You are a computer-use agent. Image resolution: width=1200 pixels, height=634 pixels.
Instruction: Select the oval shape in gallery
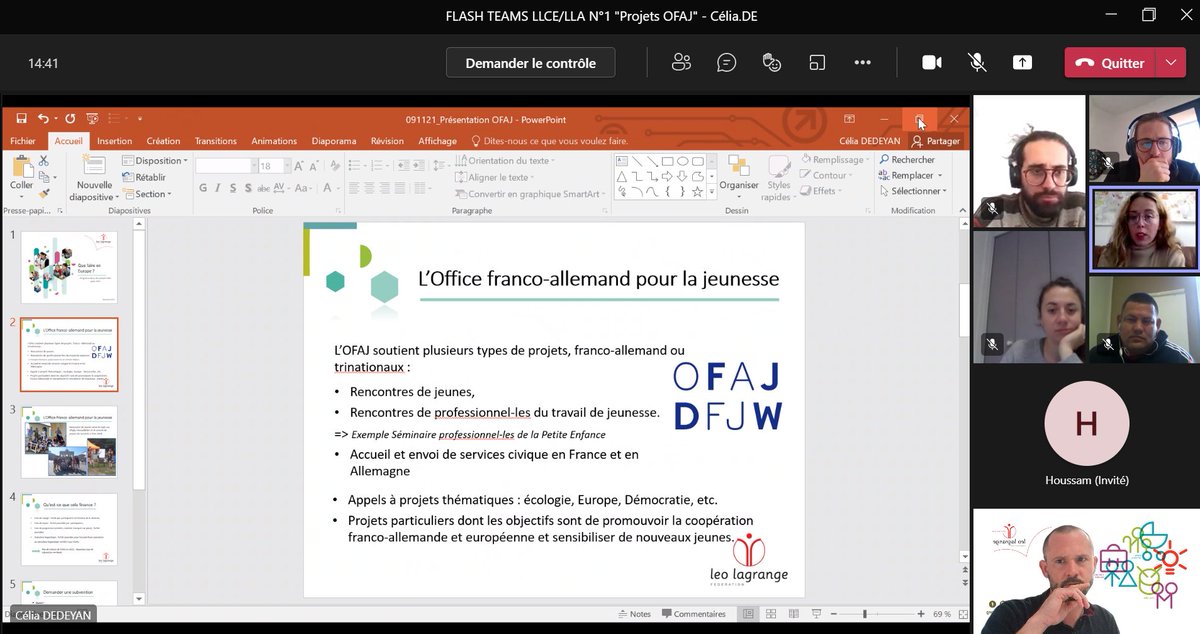click(683, 160)
